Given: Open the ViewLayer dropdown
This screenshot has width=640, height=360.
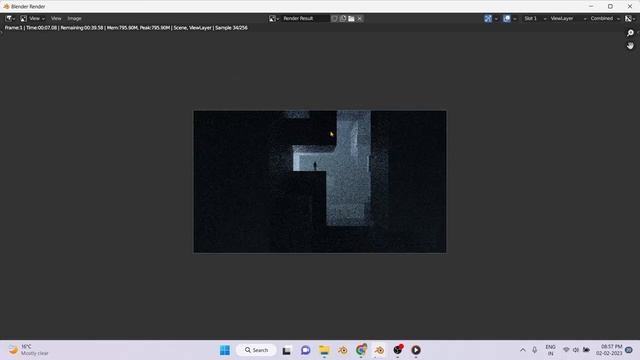Looking at the screenshot, I should point(568,18).
